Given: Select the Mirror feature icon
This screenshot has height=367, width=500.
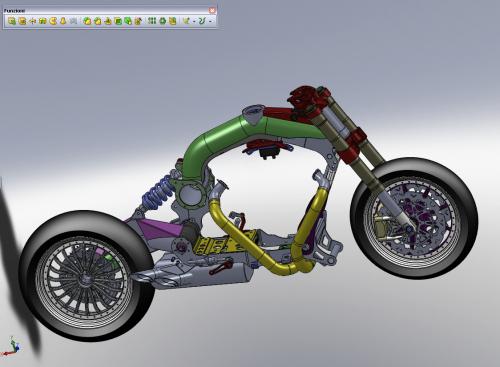Looking at the screenshot, I should (x=172, y=21).
